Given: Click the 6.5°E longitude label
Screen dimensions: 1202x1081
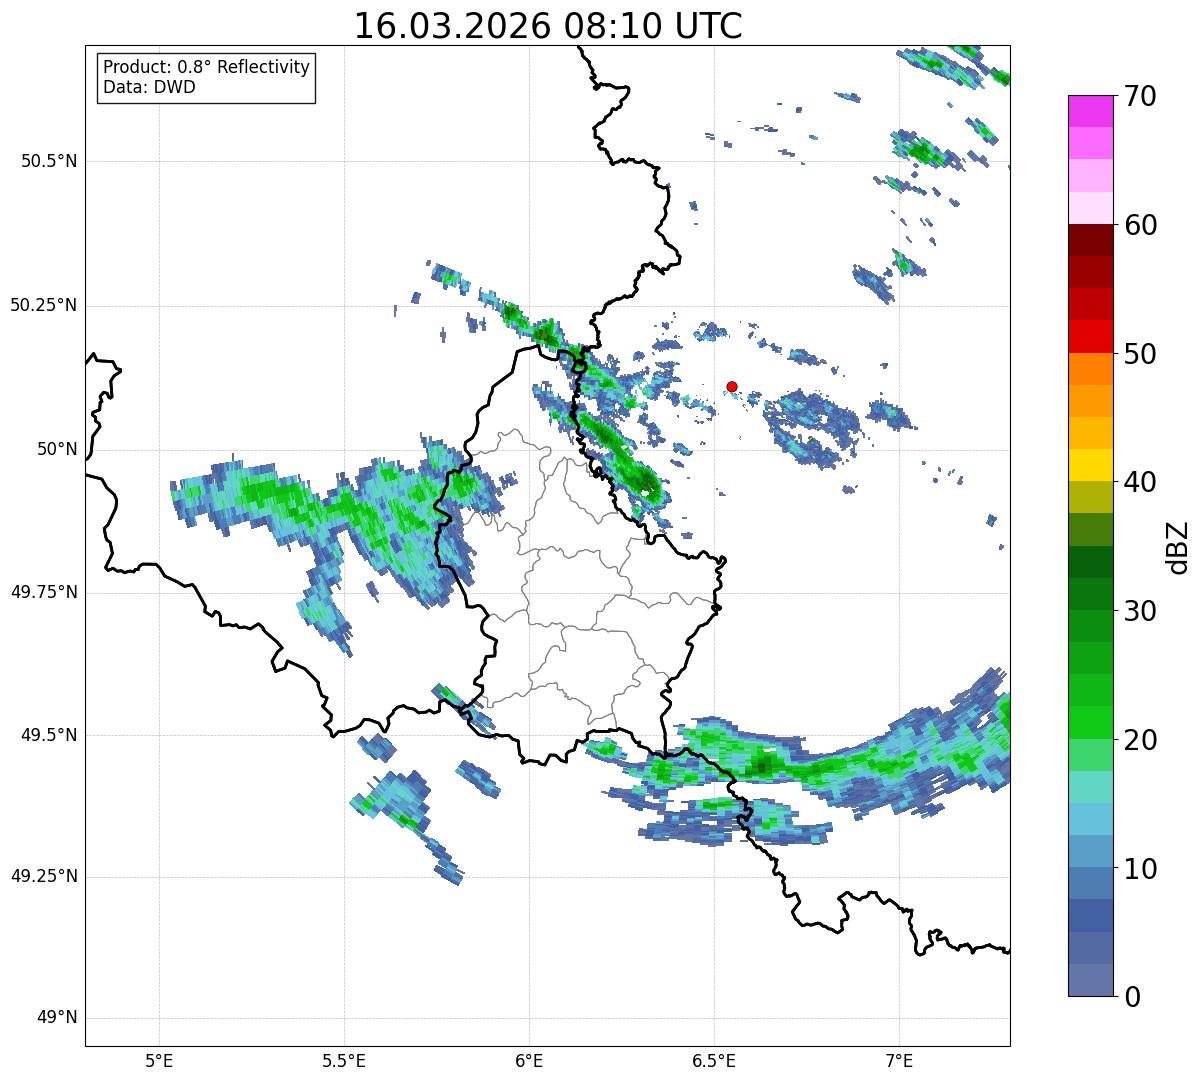Looking at the screenshot, I should point(714,1060).
